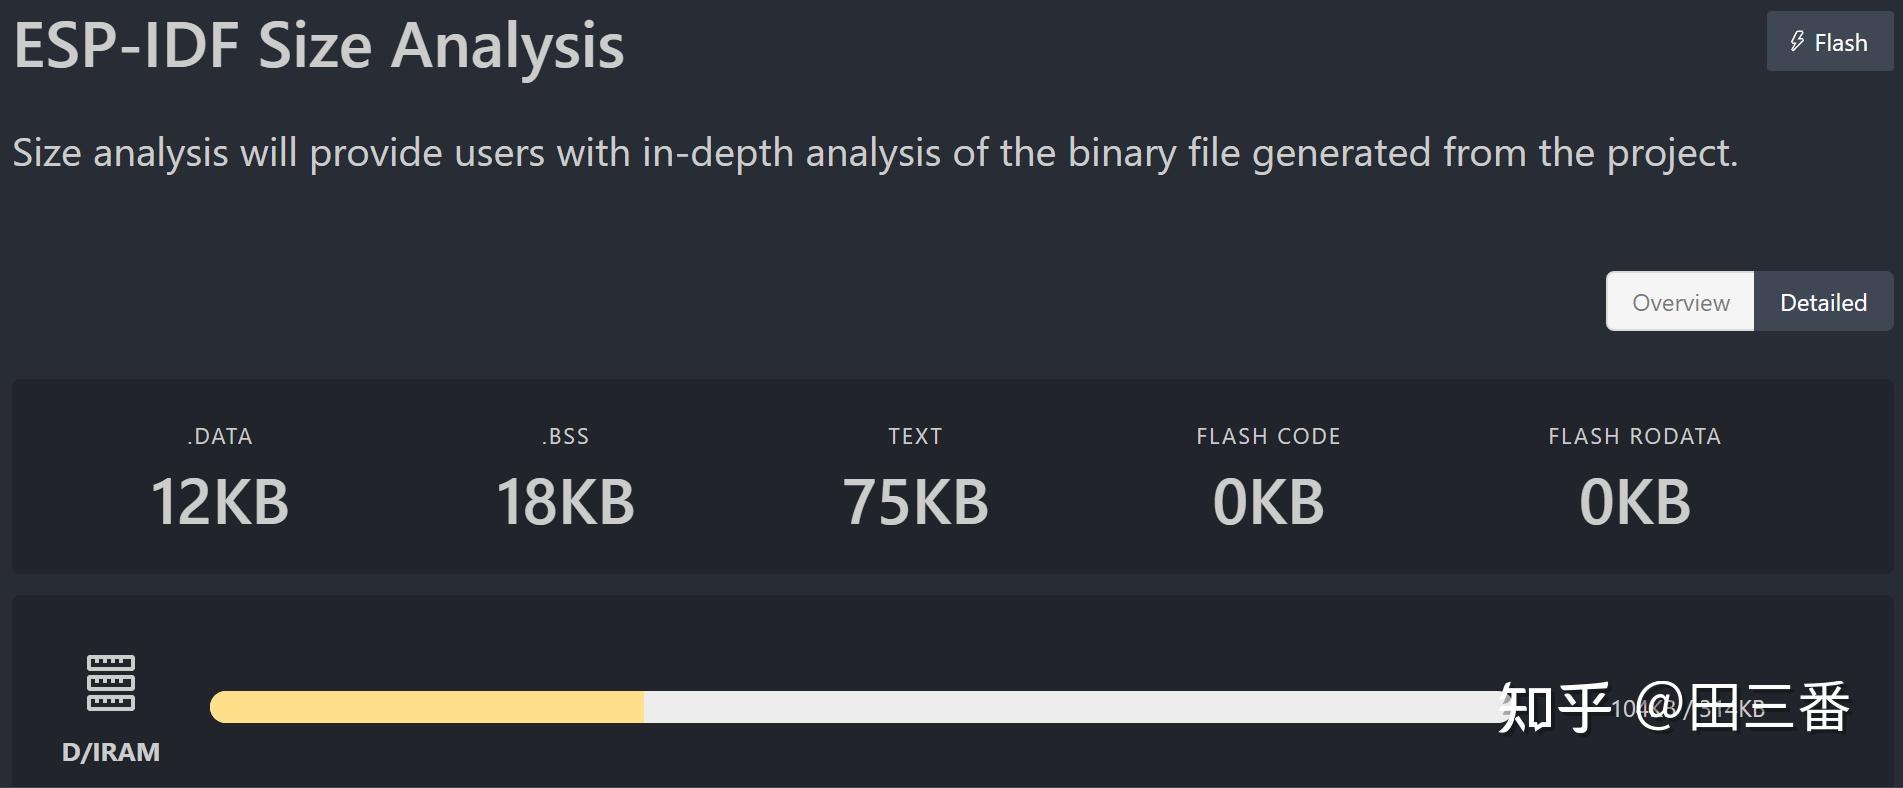The width and height of the screenshot is (1903, 788).
Task: Click the .DATA 12KB statistic
Action: coord(220,478)
